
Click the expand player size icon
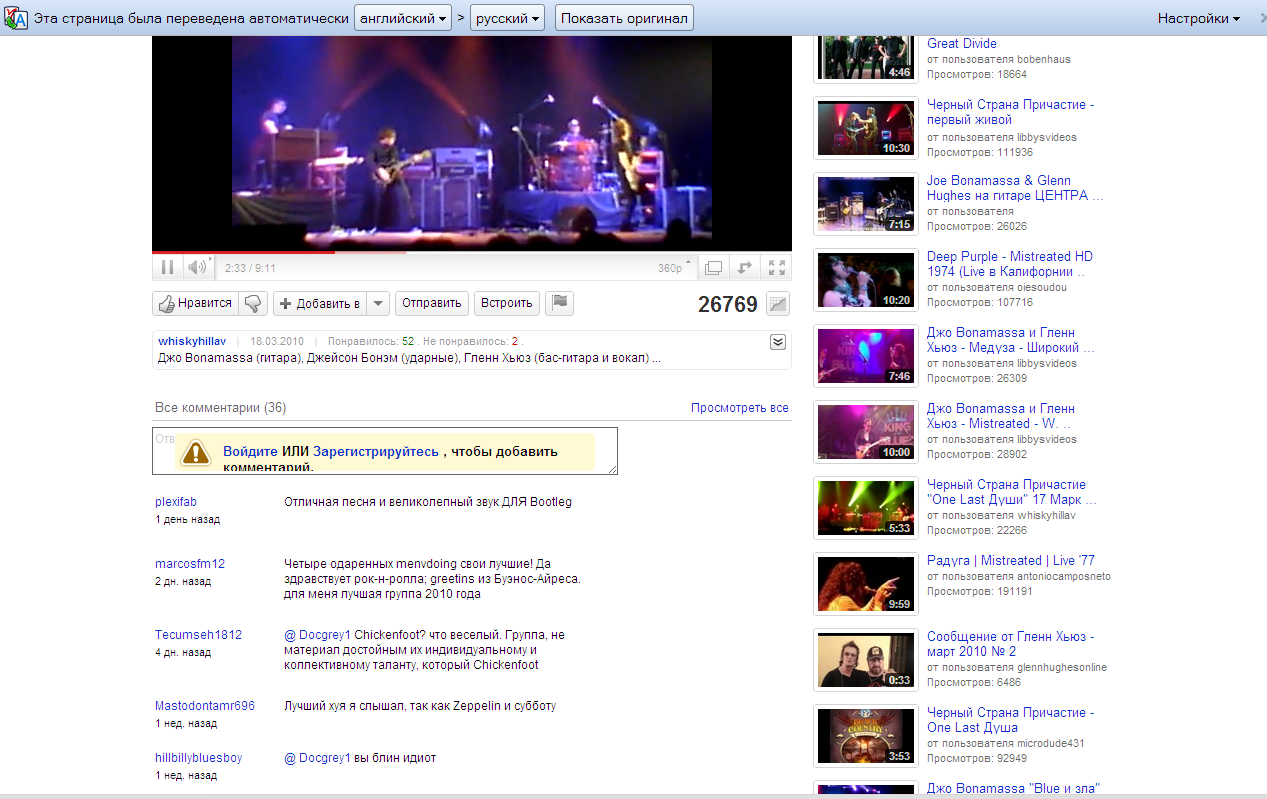point(744,267)
